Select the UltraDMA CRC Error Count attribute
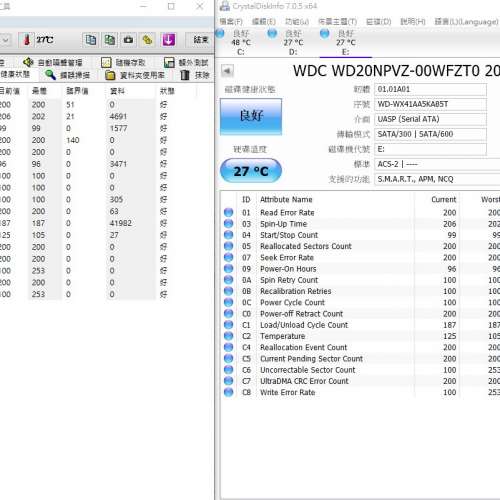Screen dimensions: 500x500 tap(304, 381)
